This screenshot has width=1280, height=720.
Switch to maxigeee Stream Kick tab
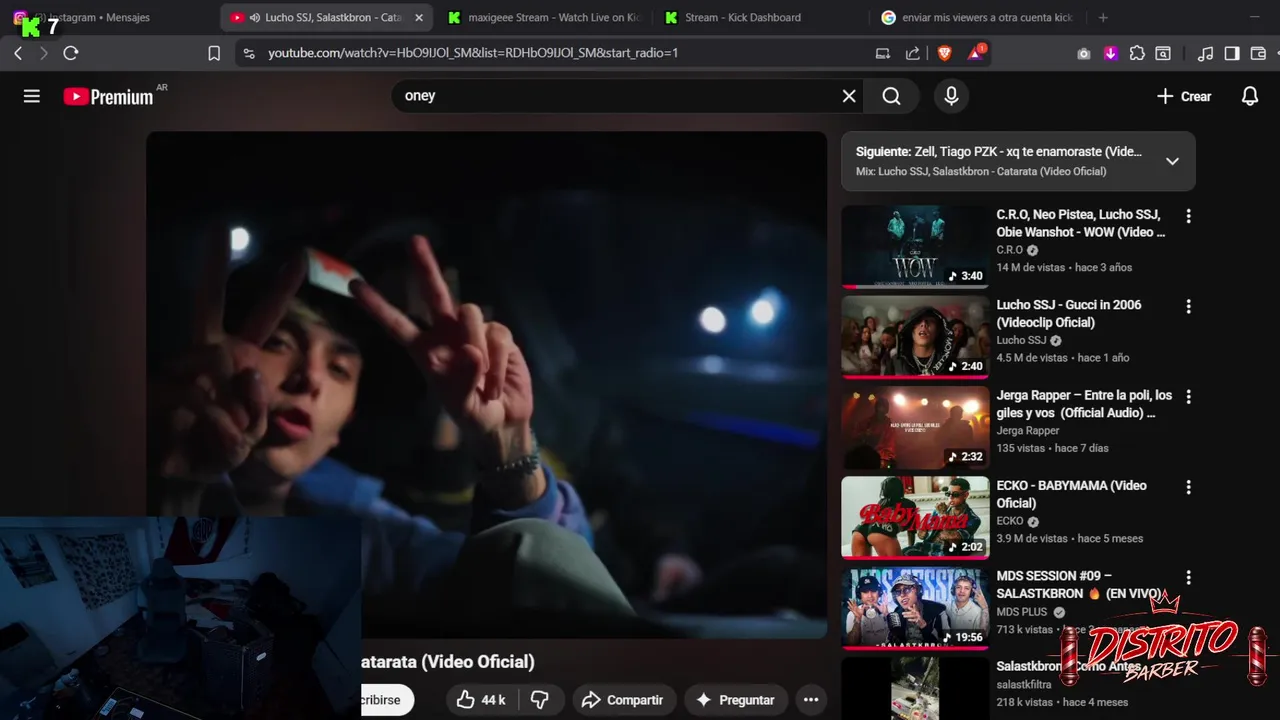coord(544,17)
